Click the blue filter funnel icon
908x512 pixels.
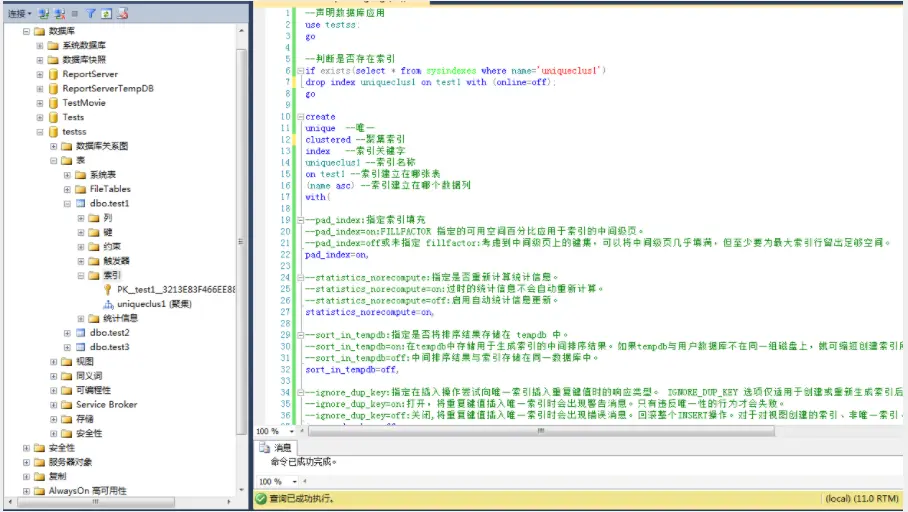click(91, 13)
